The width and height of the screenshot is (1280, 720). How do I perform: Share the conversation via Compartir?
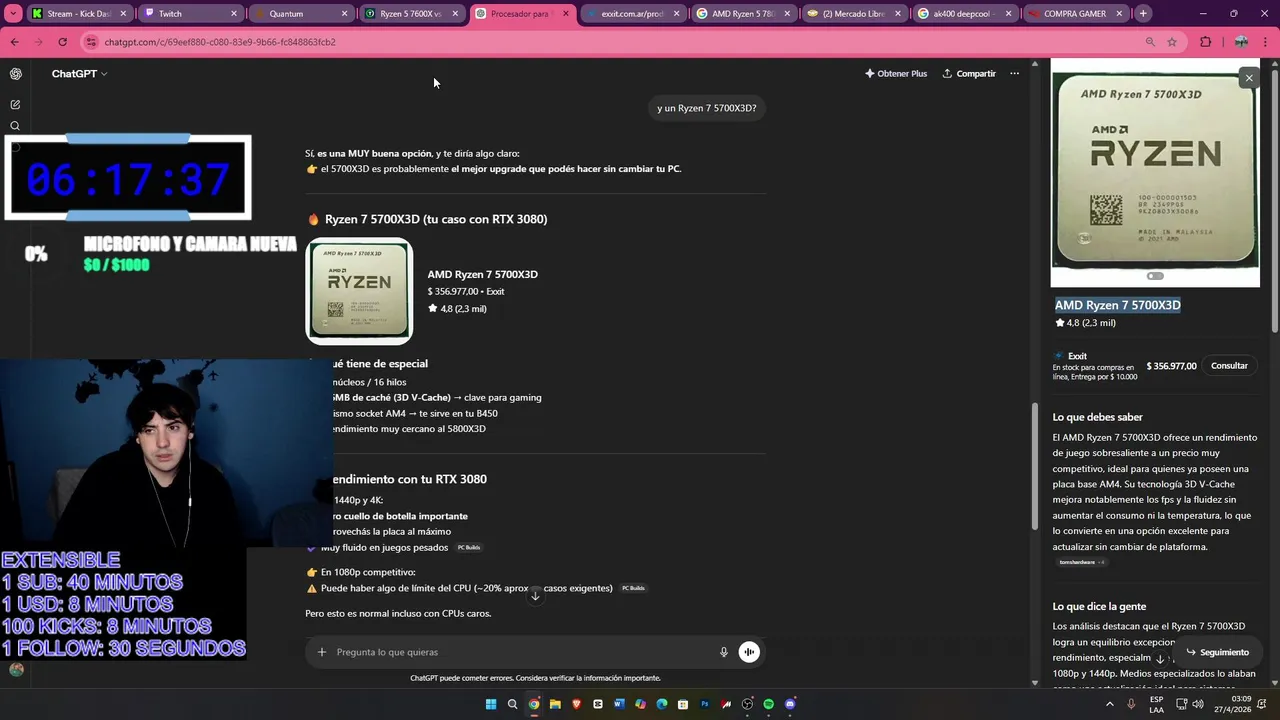pyautogui.click(x=969, y=74)
